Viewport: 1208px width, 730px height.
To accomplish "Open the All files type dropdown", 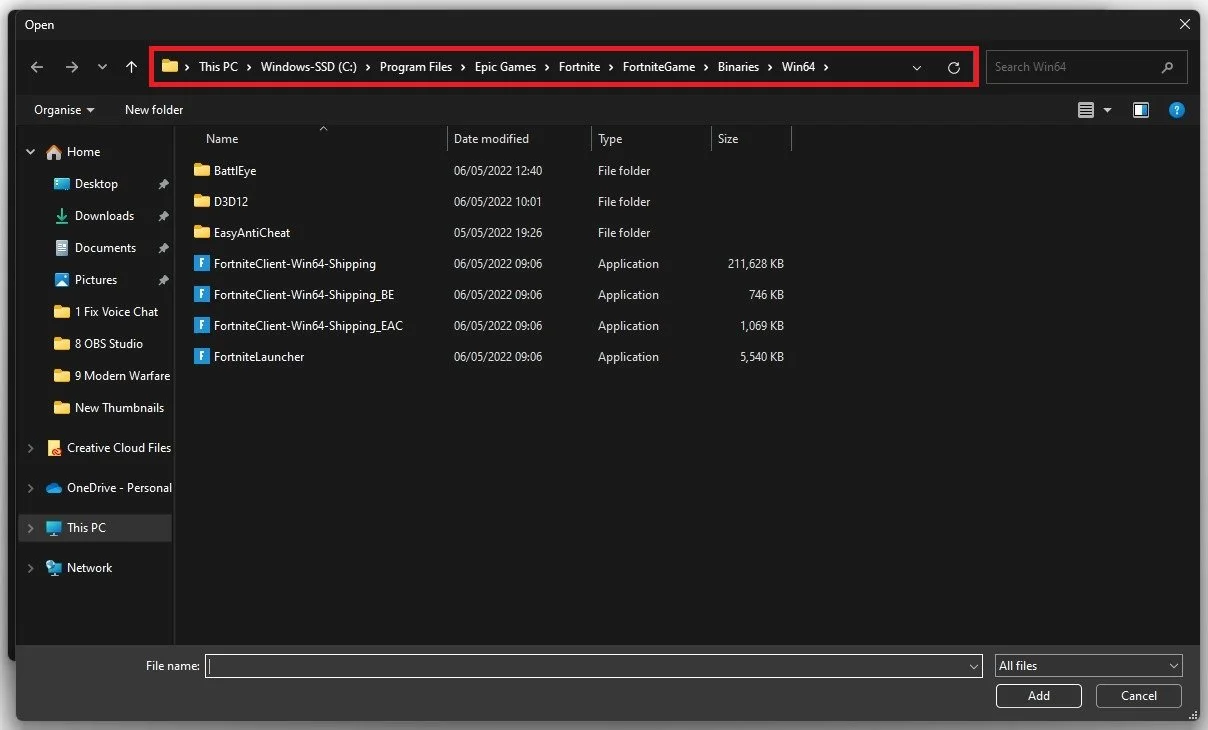I will tap(1089, 666).
